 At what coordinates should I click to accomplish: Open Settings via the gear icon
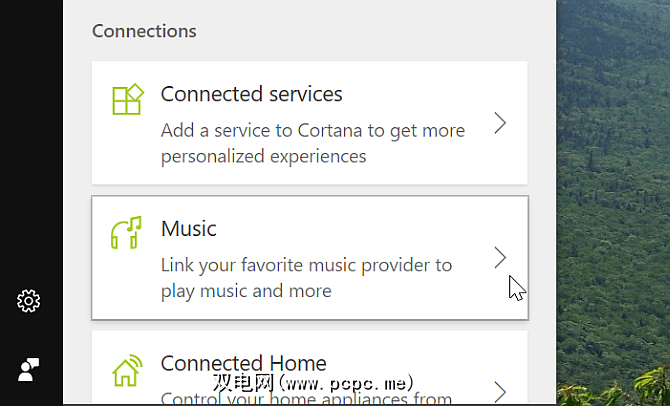[29, 300]
